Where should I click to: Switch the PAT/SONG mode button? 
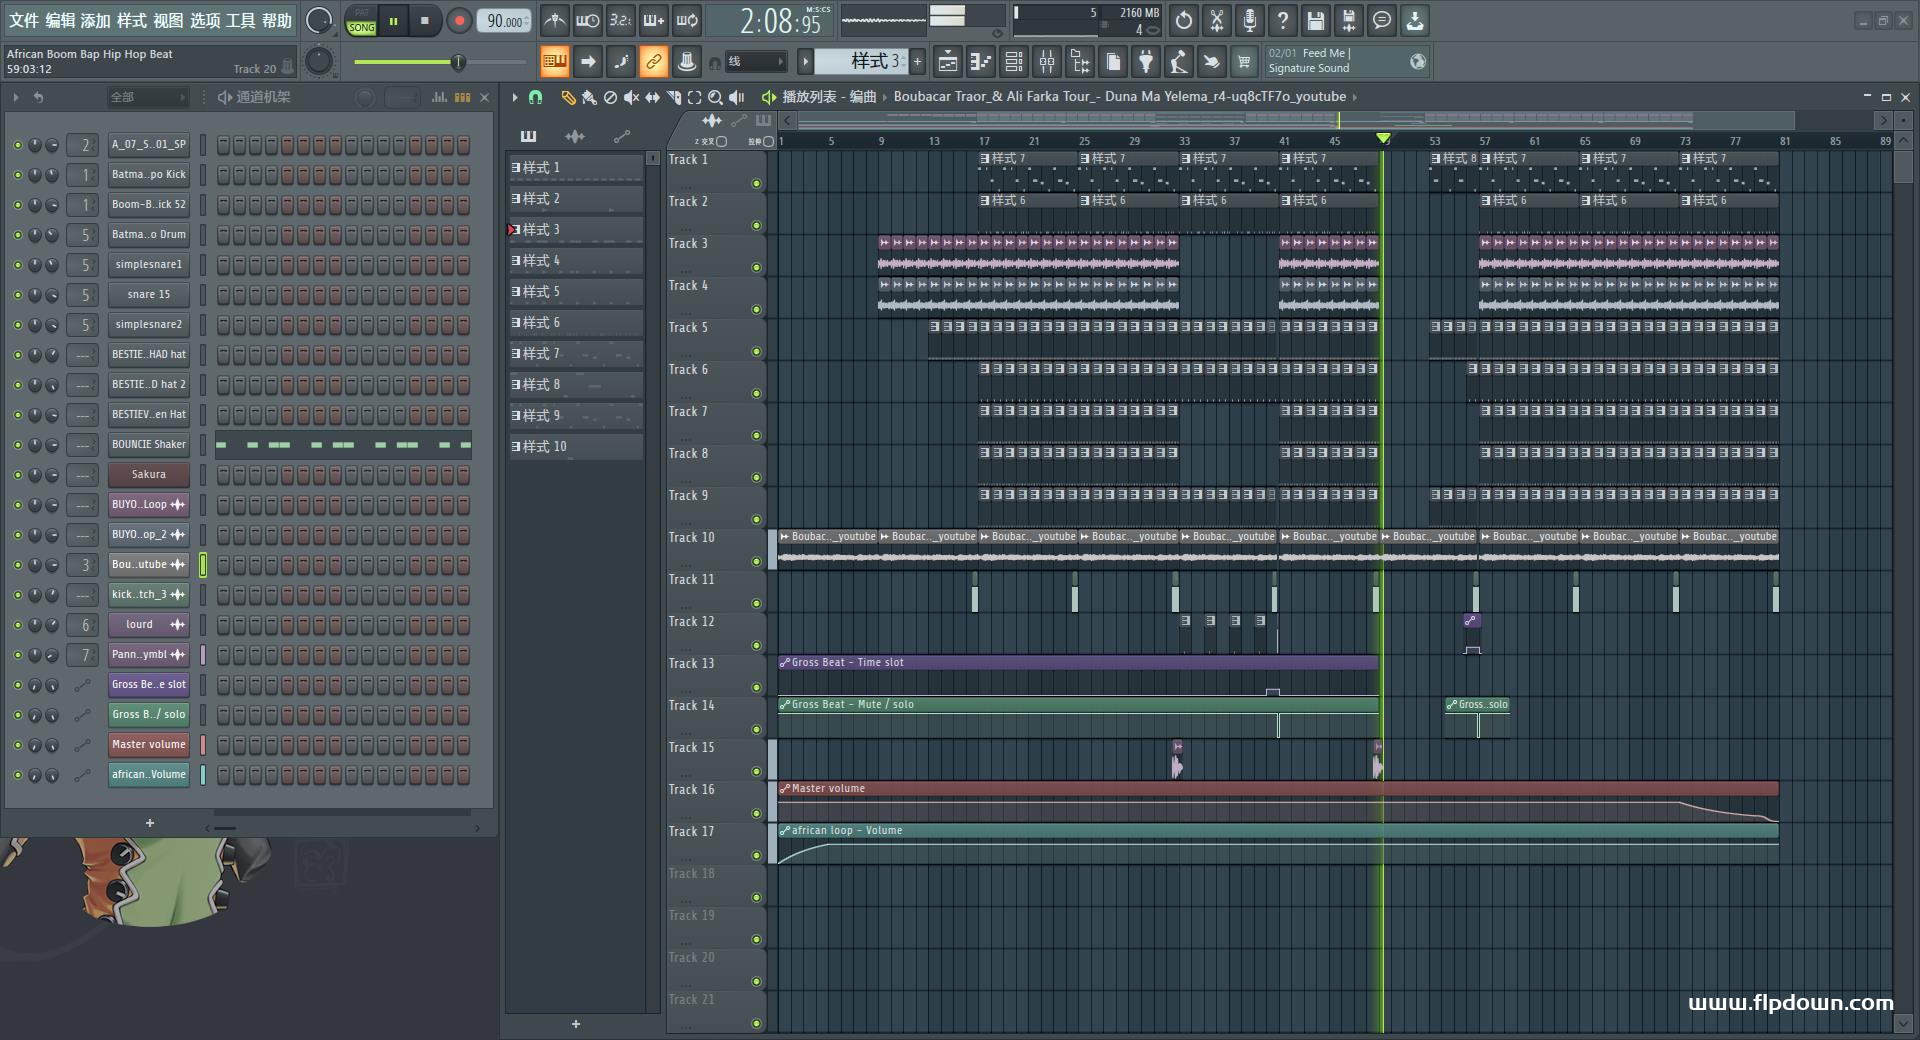362,21
